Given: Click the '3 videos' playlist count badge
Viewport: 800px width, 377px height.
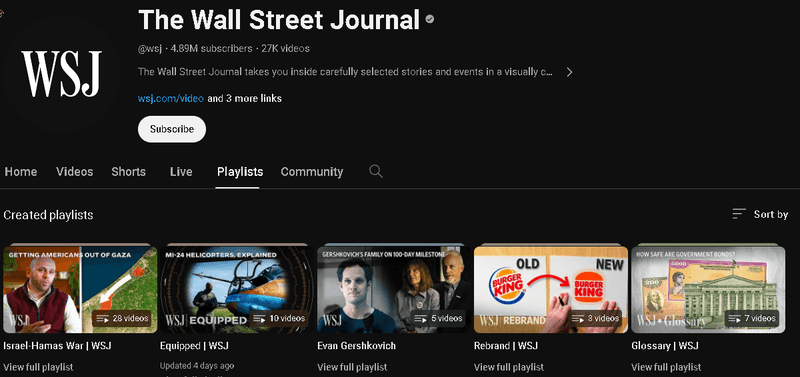Looking at the screenshot, I should pyautogui.click(x=595, y=318).
